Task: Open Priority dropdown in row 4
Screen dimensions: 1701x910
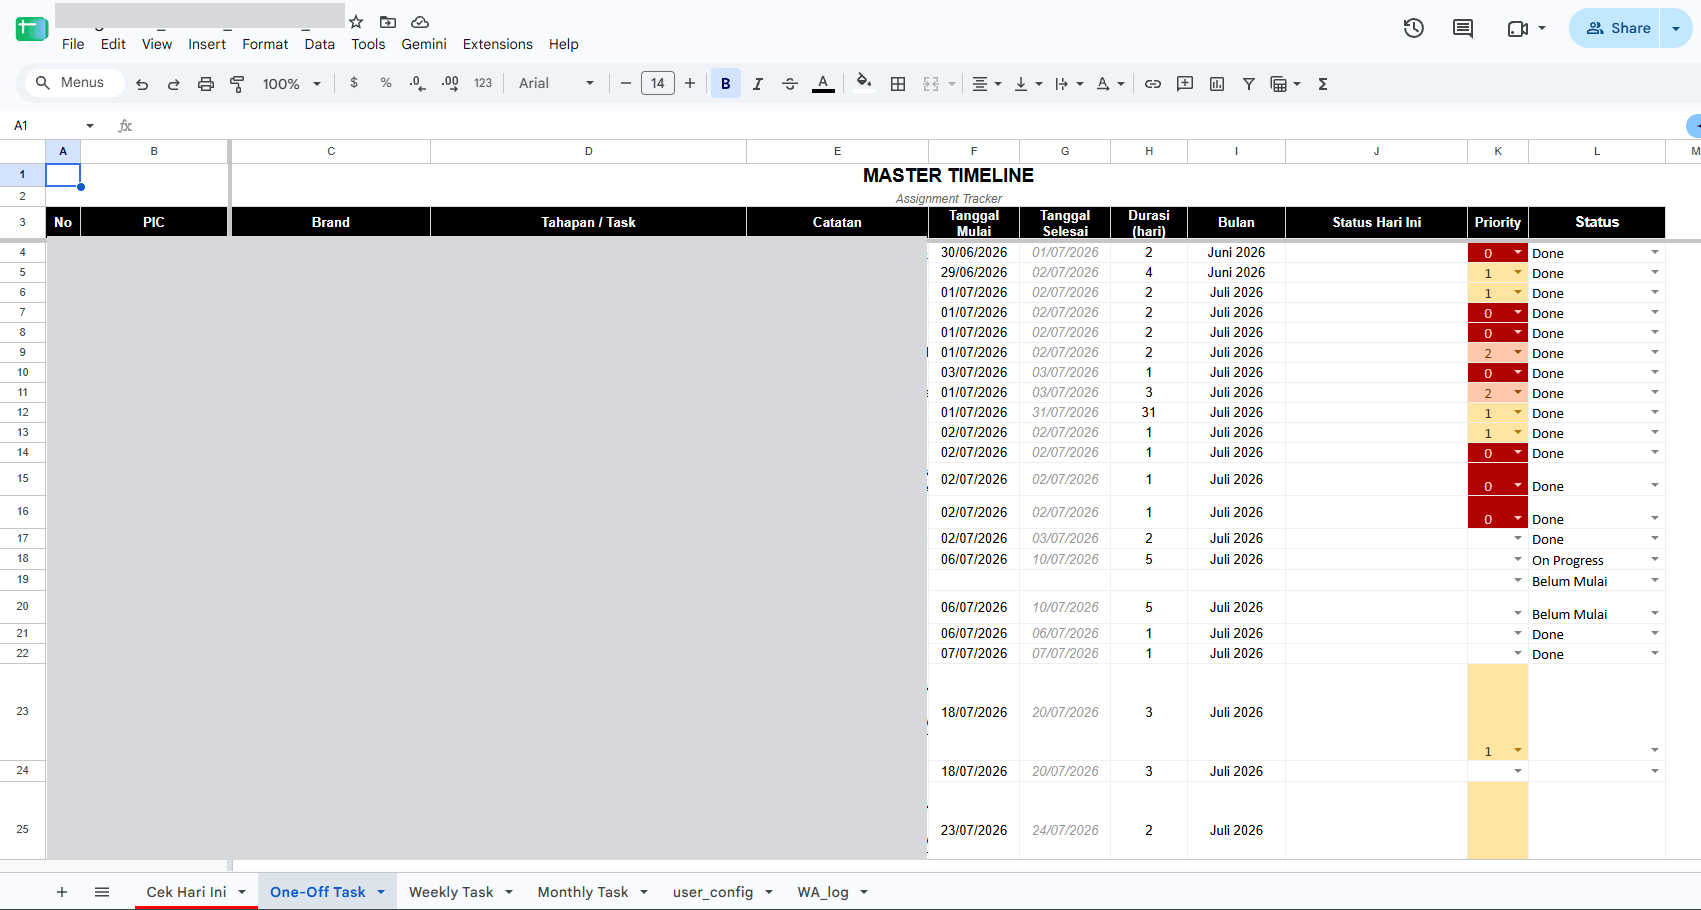Action: [x=1518, y=252]
